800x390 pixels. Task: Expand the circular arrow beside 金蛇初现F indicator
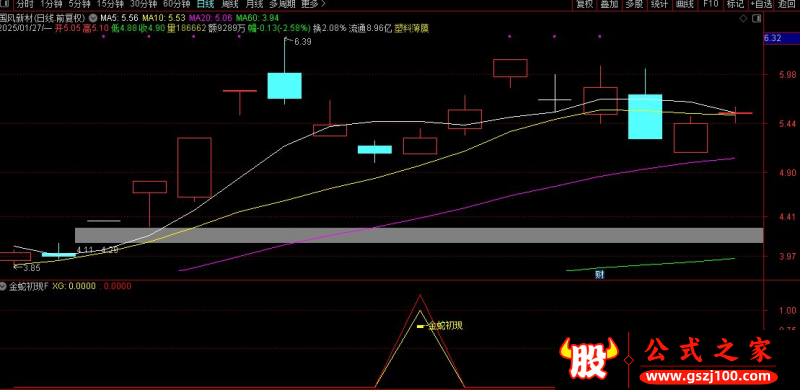pyautogui.click(x=4, y=286)
